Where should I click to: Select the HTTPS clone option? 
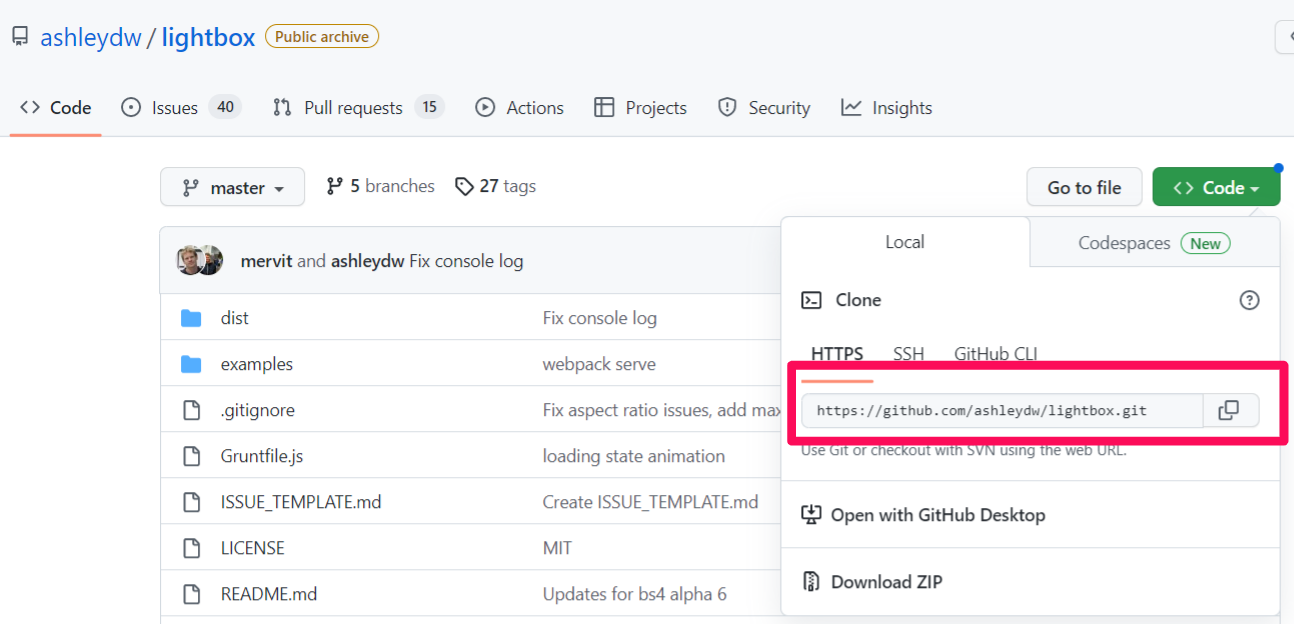837,354
